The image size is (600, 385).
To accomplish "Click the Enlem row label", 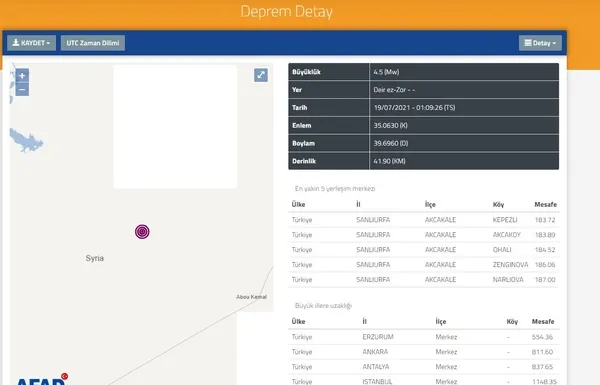I will pos(302,126).
